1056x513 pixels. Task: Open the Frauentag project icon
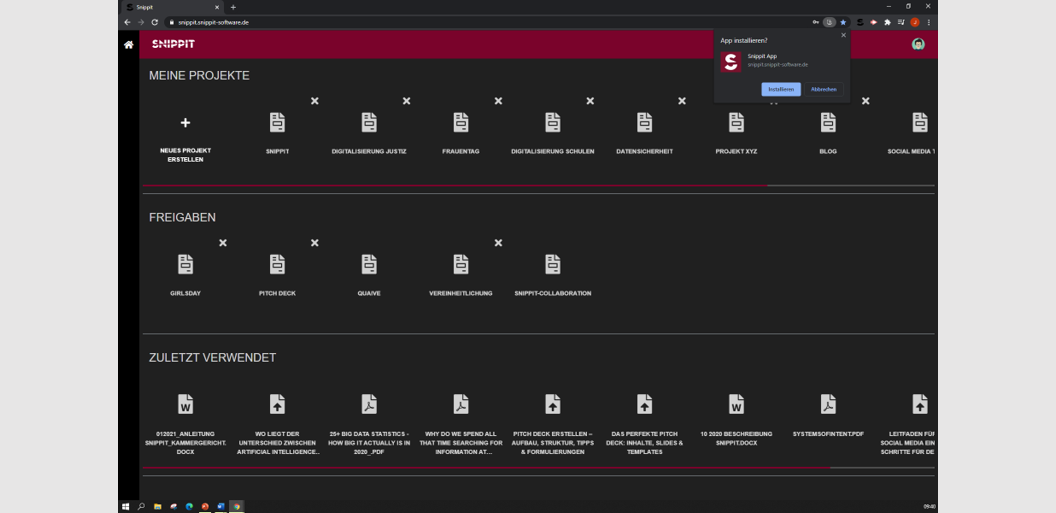click(461, 123)
